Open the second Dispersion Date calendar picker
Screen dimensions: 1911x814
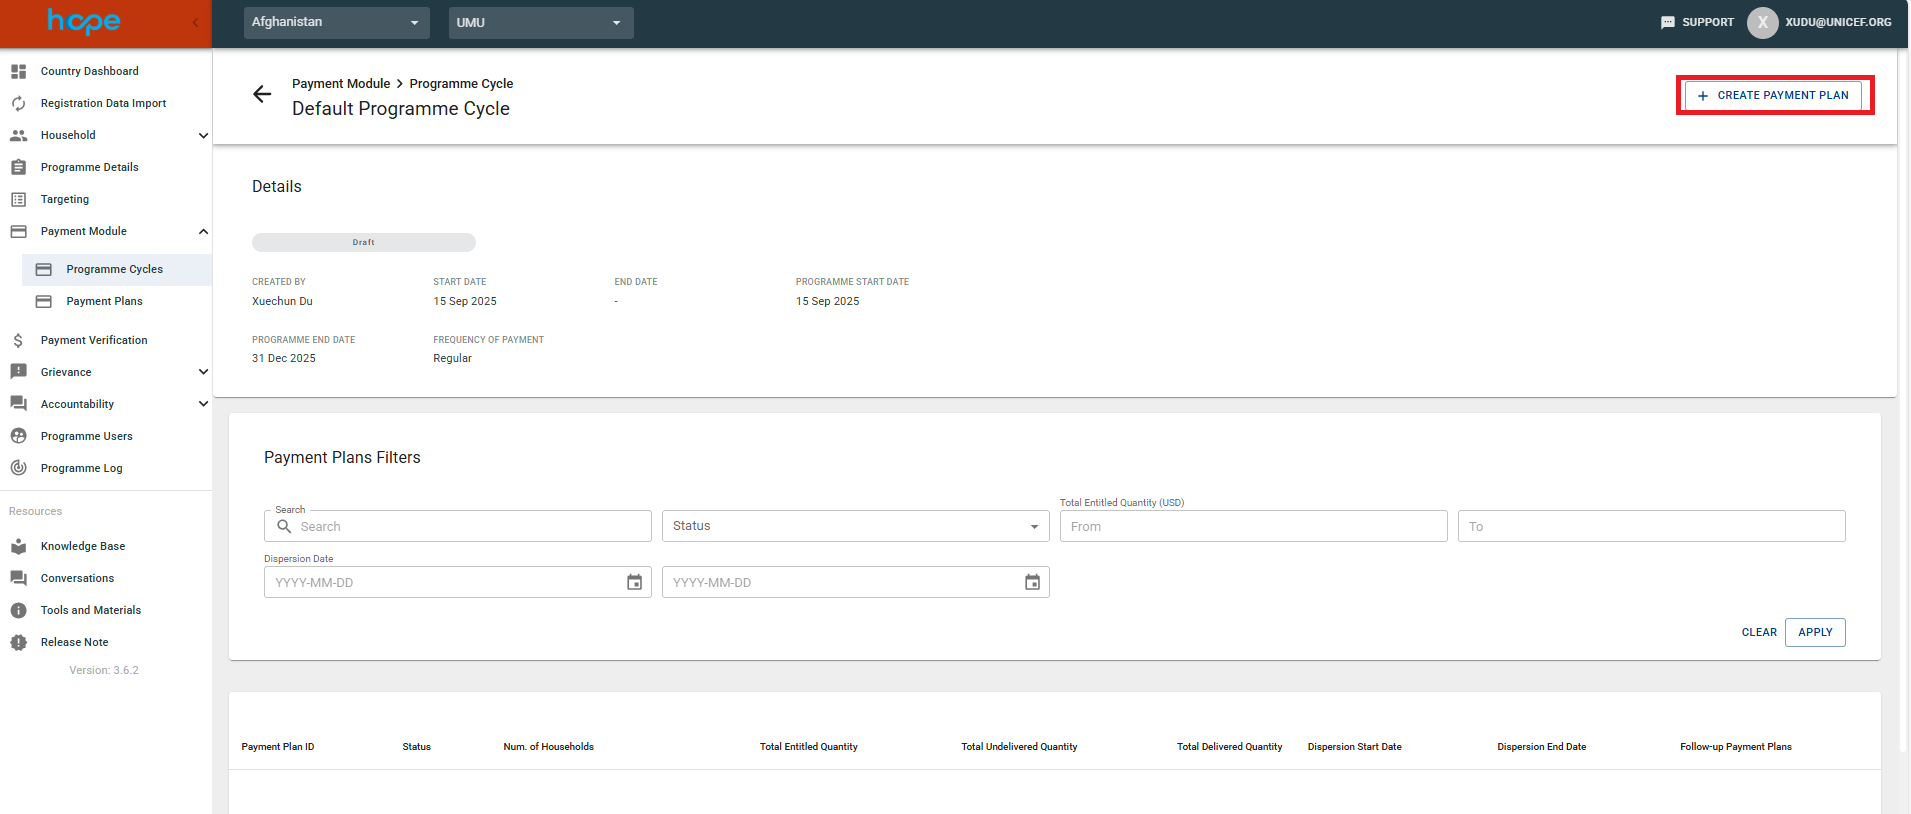[x=1032, y=582]
